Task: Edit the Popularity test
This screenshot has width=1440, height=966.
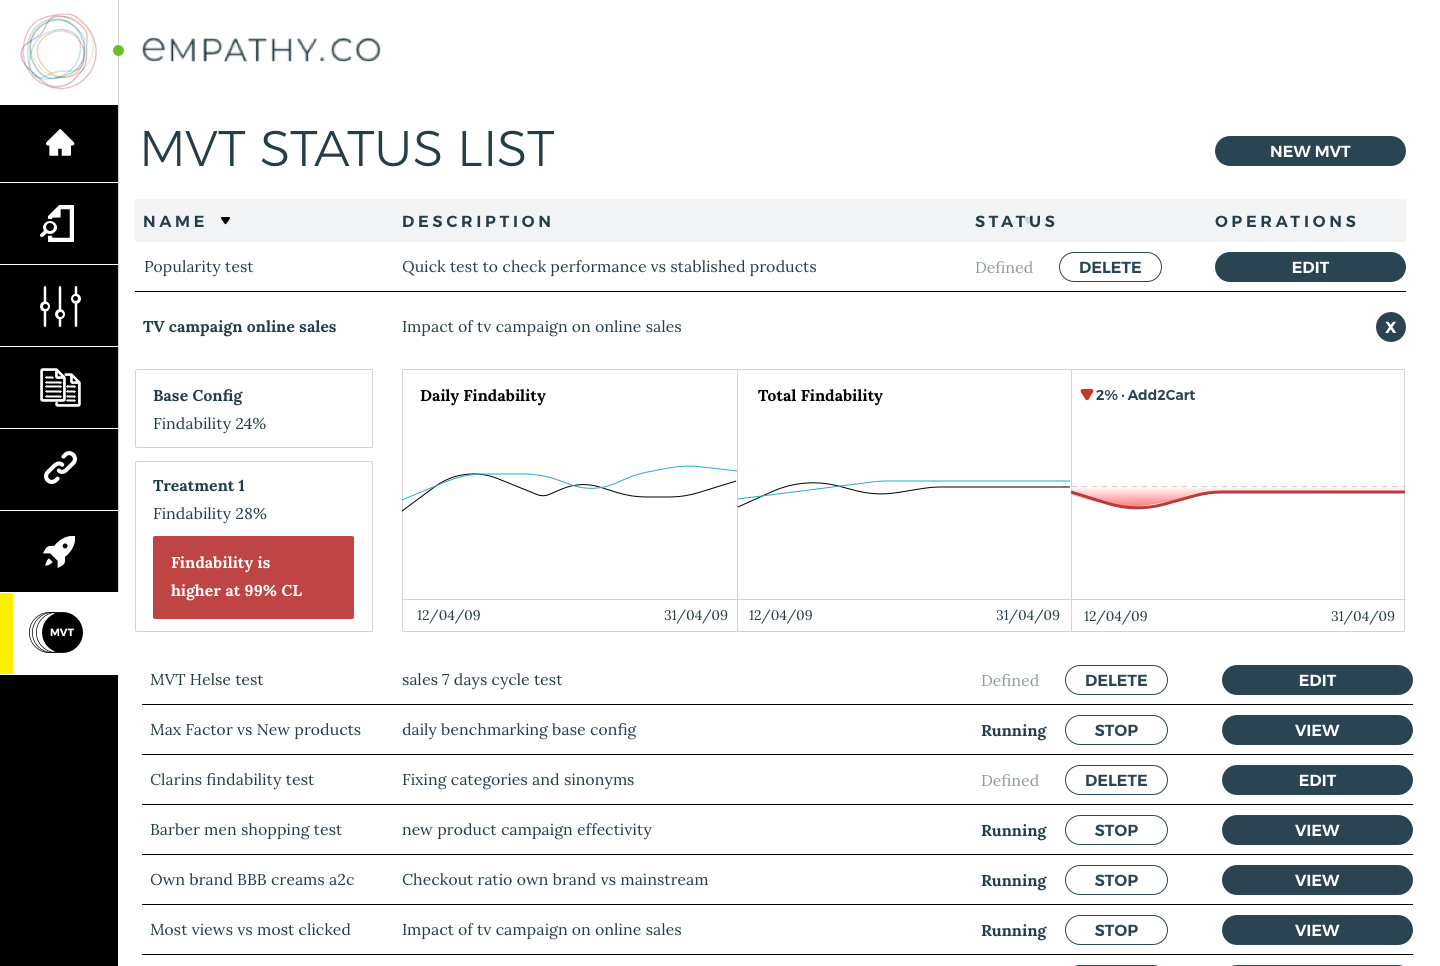Action: pos(1310,267)
